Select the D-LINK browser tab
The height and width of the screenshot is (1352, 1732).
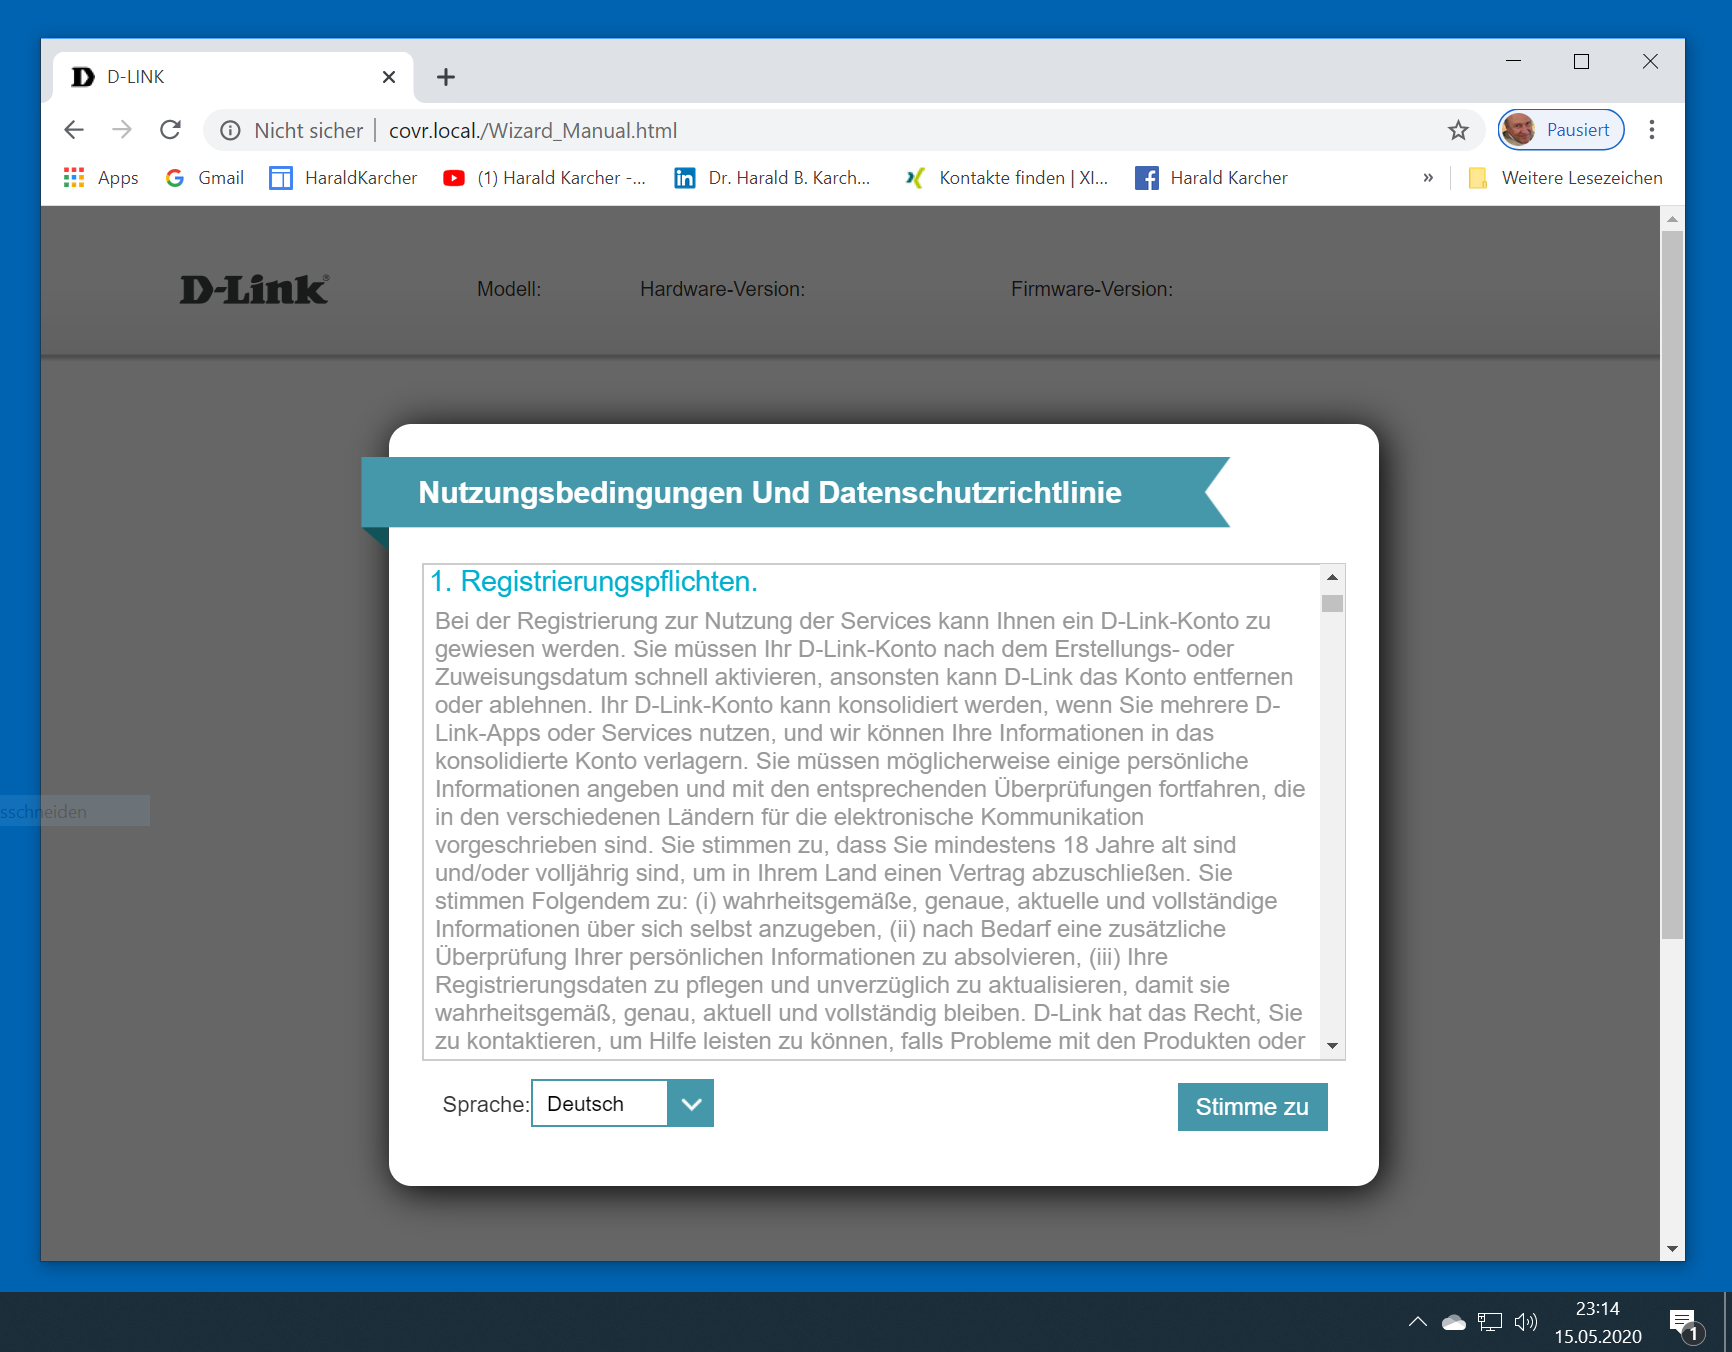tap(233, 77)
